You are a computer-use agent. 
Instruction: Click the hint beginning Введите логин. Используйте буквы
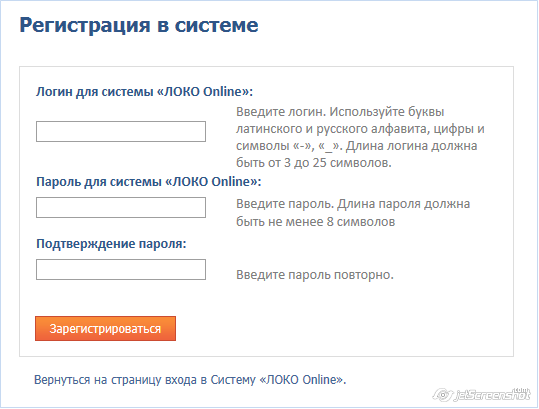[x=360, y=137]
